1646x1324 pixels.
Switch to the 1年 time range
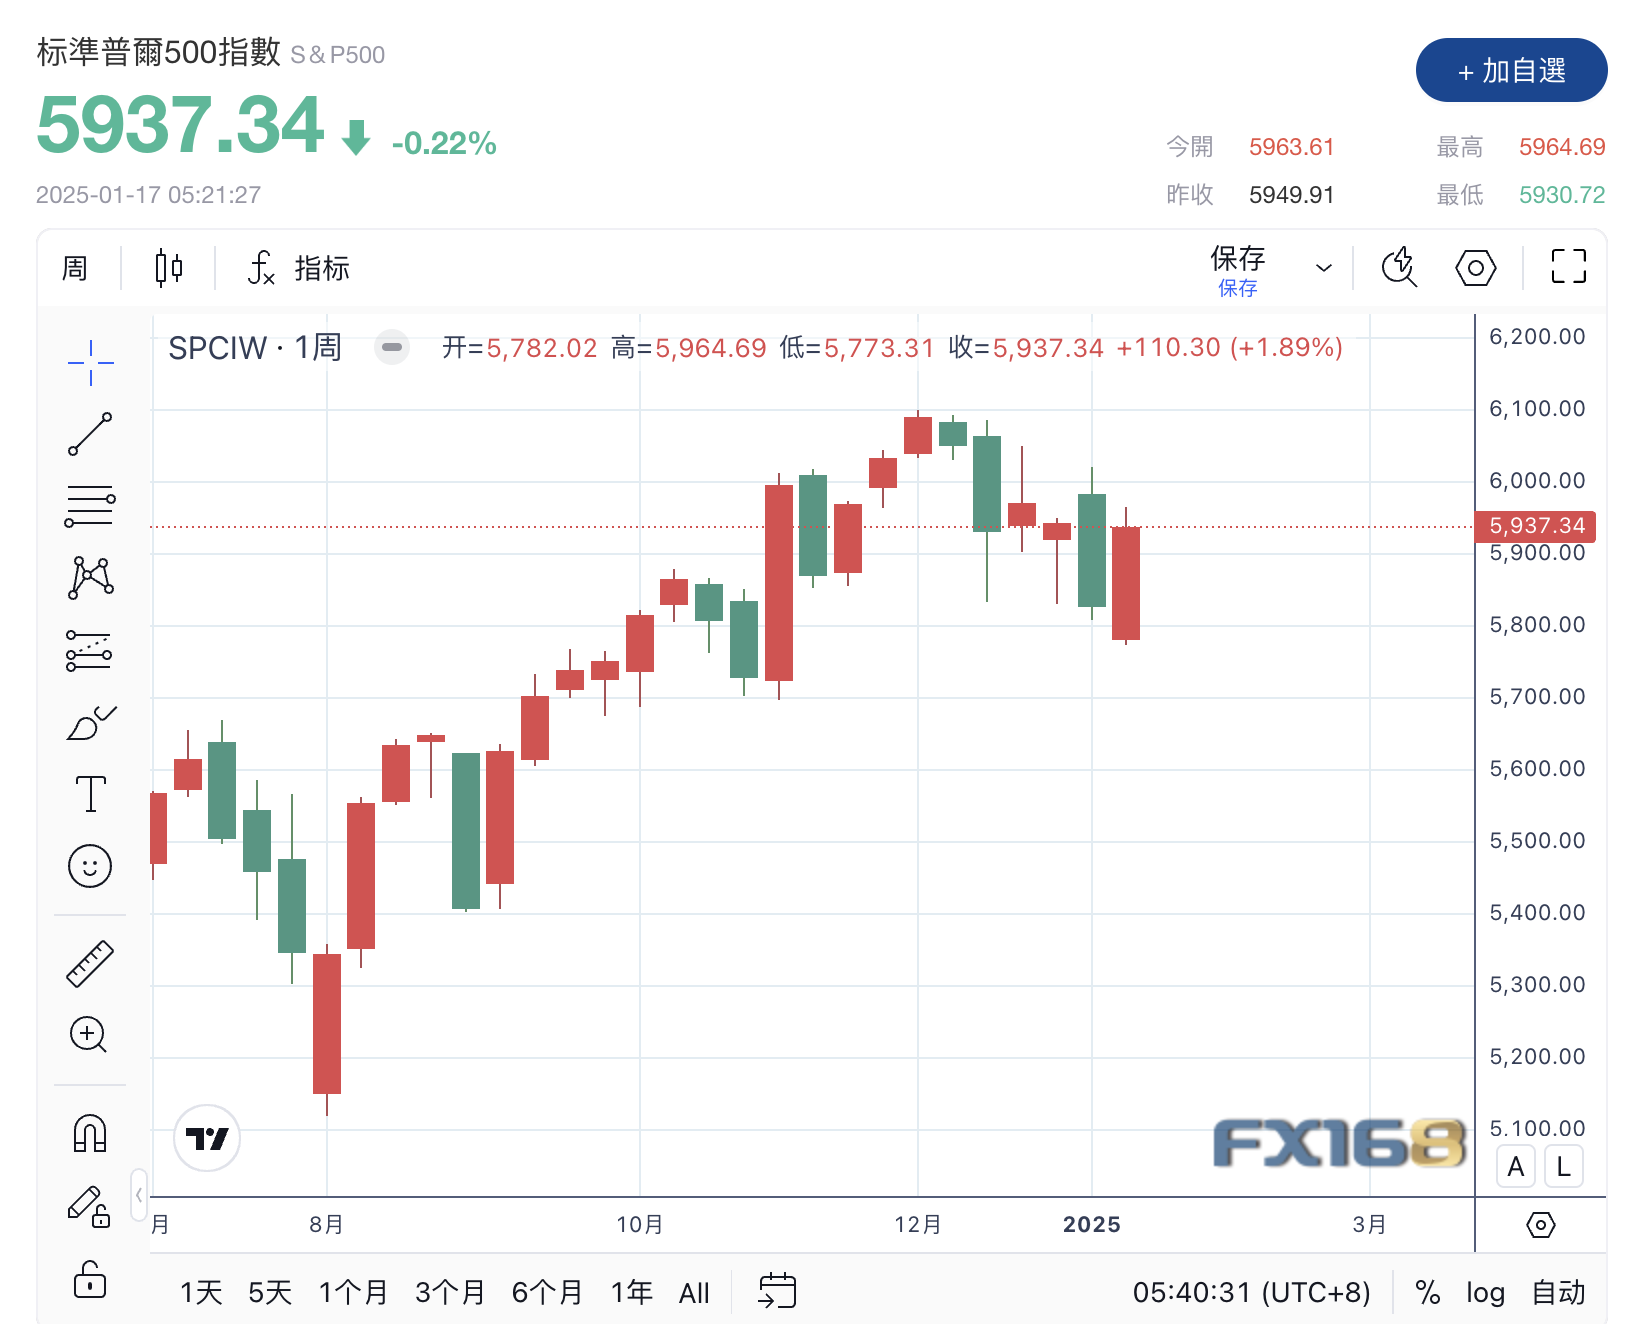[x=631, y=1293]
